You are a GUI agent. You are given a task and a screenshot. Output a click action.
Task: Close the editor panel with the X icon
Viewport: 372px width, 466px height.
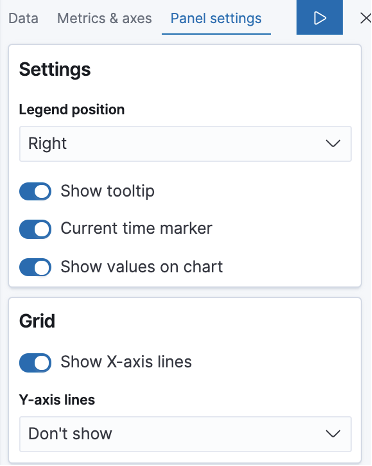366,18
